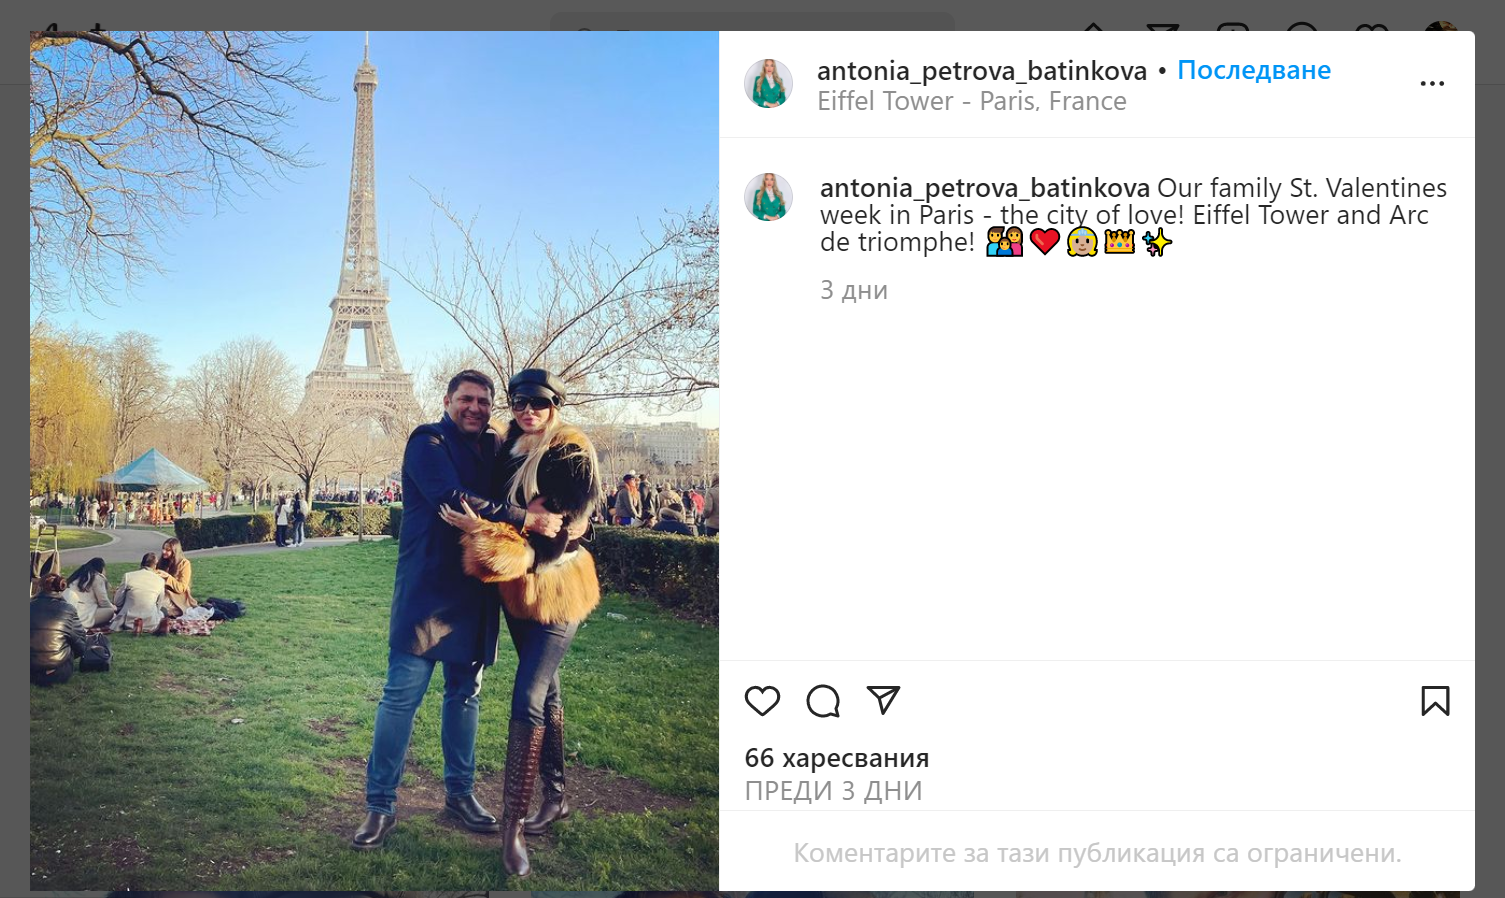Screen dimensions: 1505x898
Task: Like the post with the heart icon
Action: pos(762,701)
